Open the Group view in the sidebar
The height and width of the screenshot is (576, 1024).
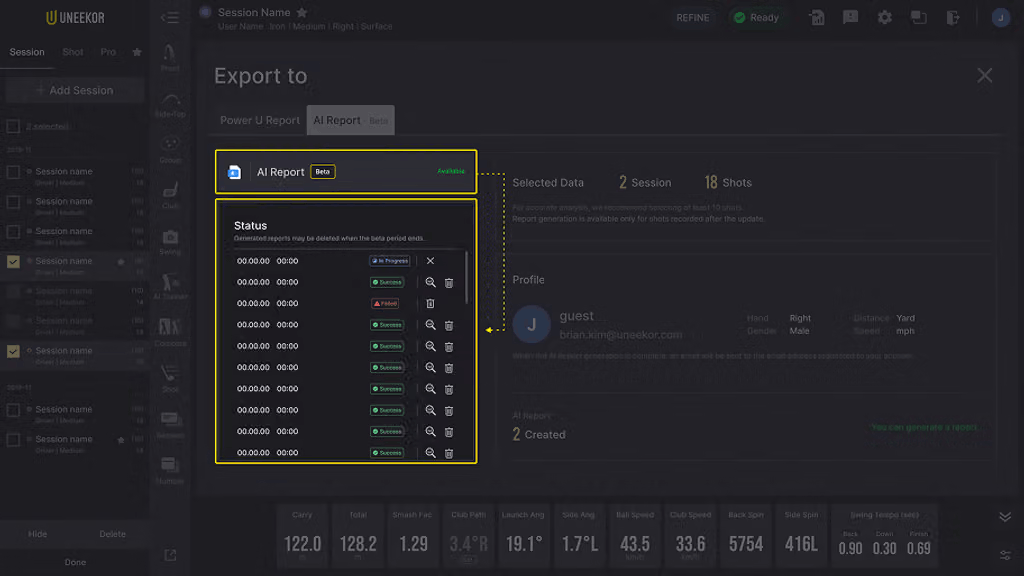click(170, 149)
